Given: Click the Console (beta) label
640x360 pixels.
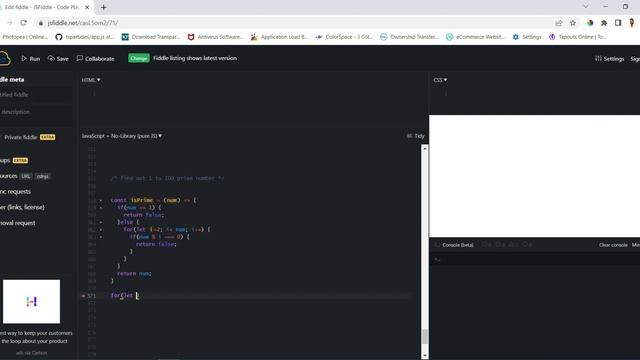Looking at the screenshot, I should point(458,245).
